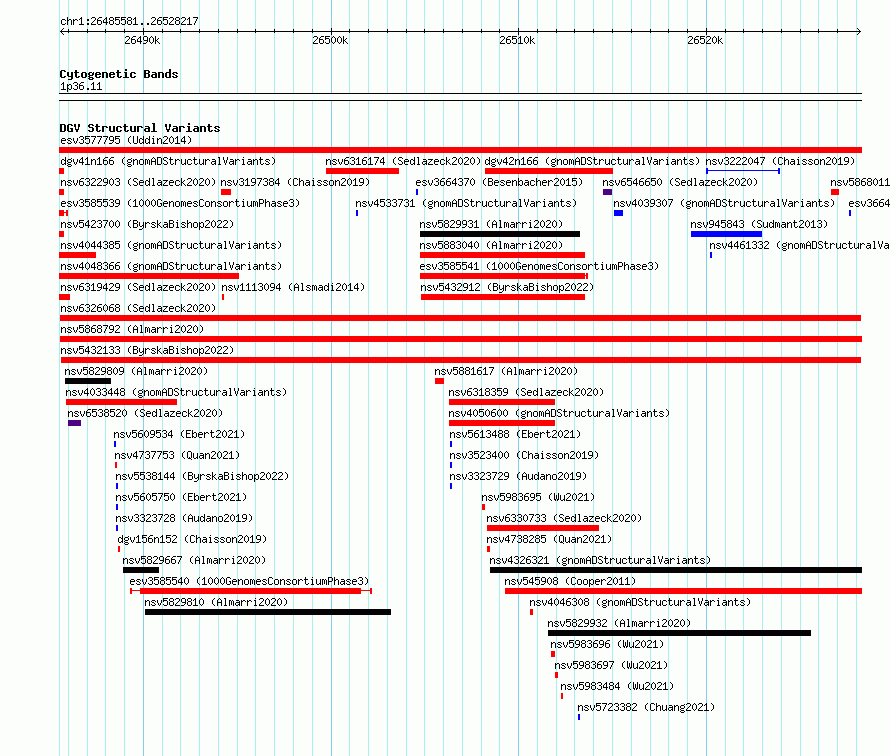Click the red nsv6330733 (Sedlazeck2020) bar
The image size is (890, 756).
(x=543, y=528)
